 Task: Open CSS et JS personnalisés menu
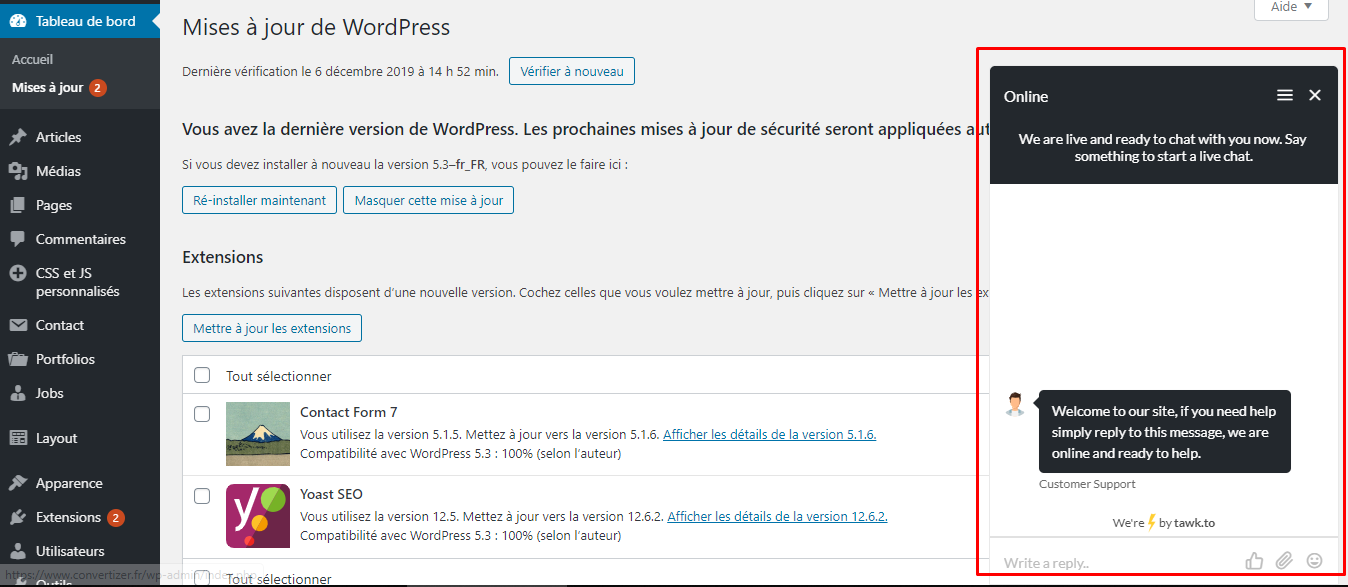80,282
